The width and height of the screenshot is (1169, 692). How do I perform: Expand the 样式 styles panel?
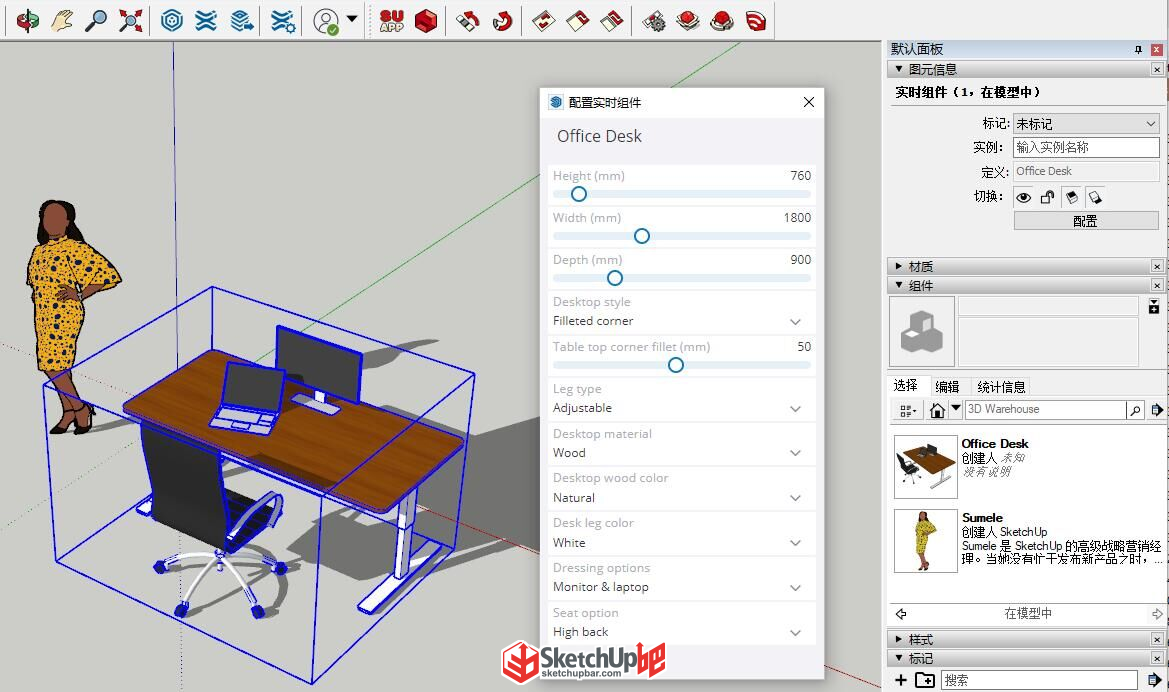point(898,639)
